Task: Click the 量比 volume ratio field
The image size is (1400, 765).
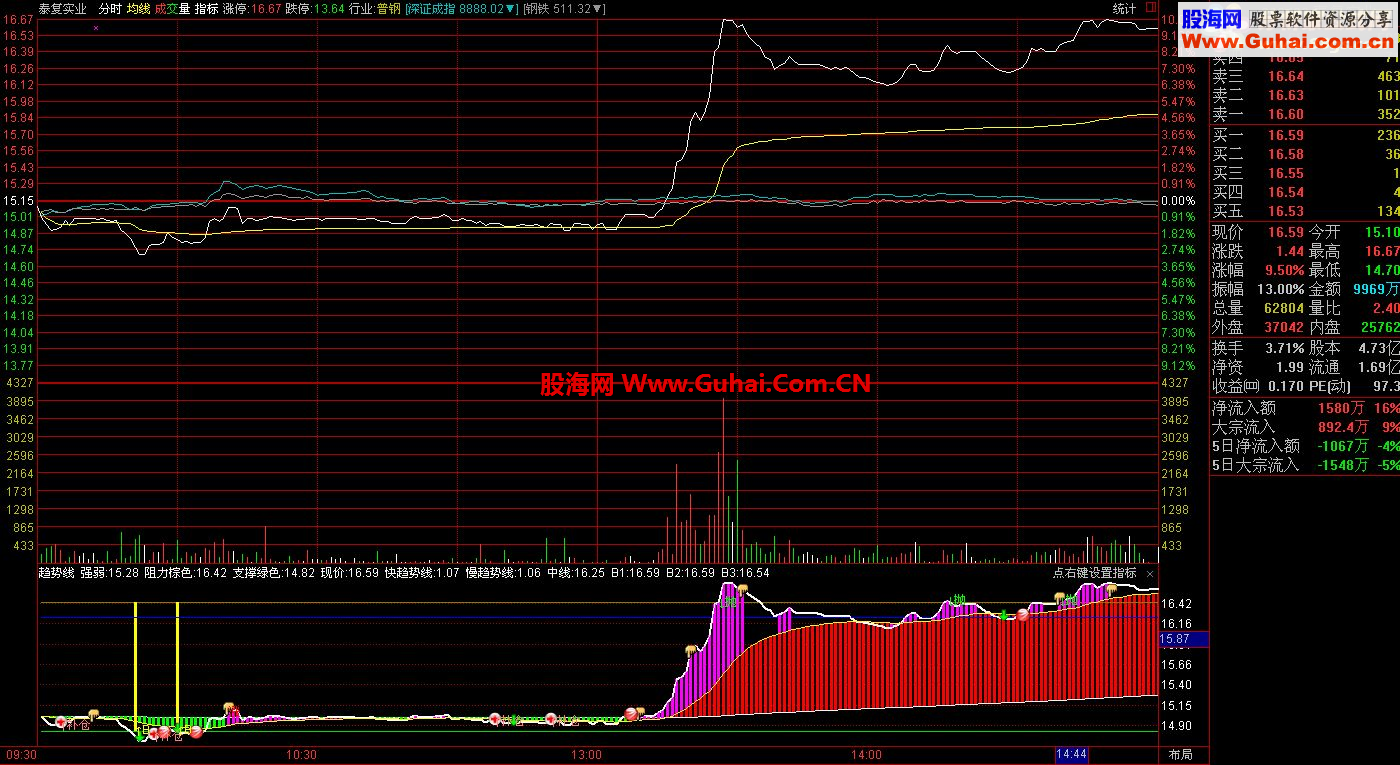Action: (x=1354, y=308)
